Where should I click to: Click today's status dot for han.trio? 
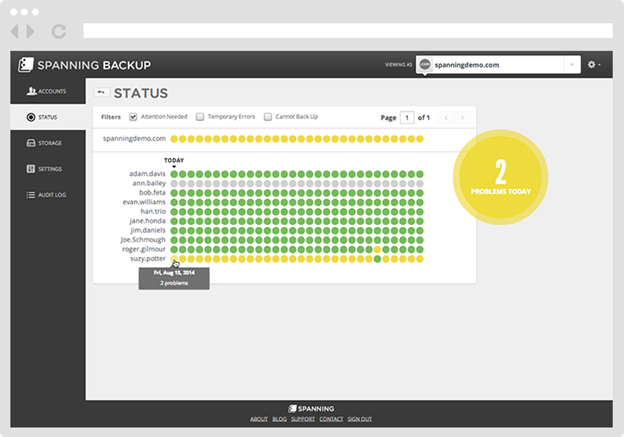tap(174, 212)
